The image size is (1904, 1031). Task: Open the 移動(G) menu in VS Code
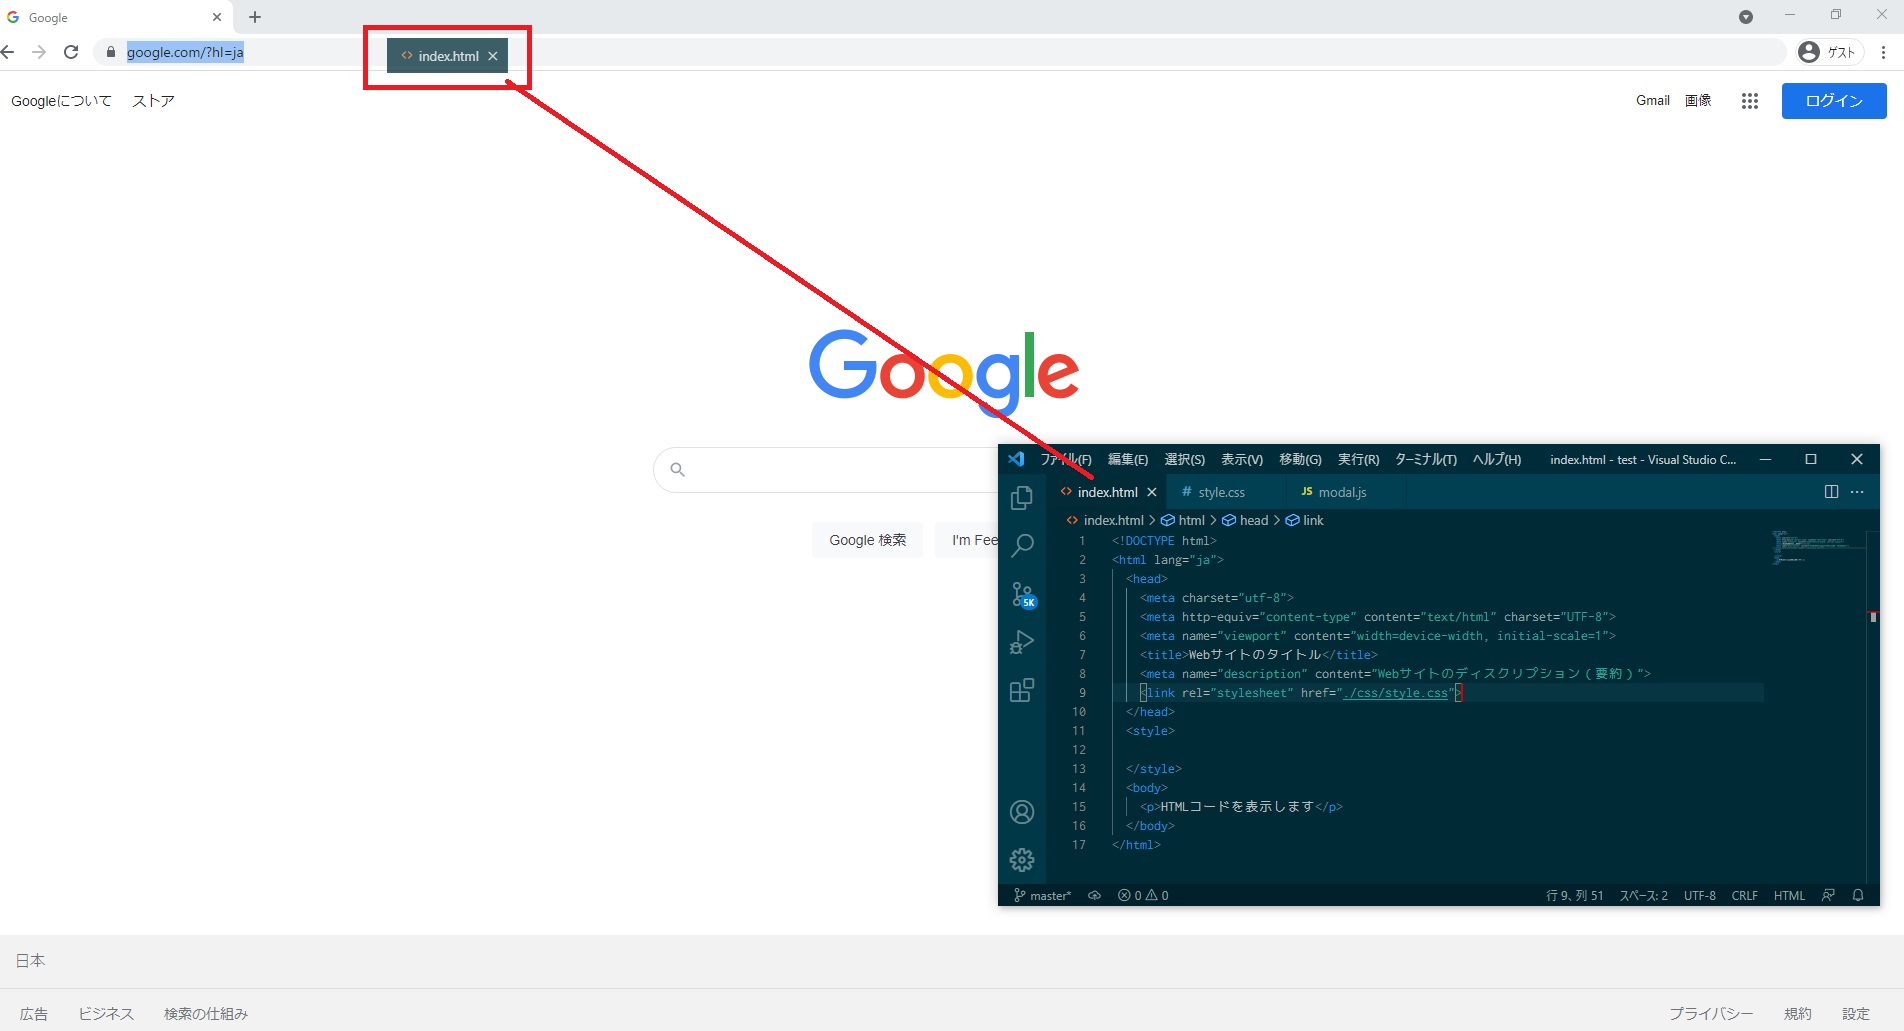[1300, 459]
